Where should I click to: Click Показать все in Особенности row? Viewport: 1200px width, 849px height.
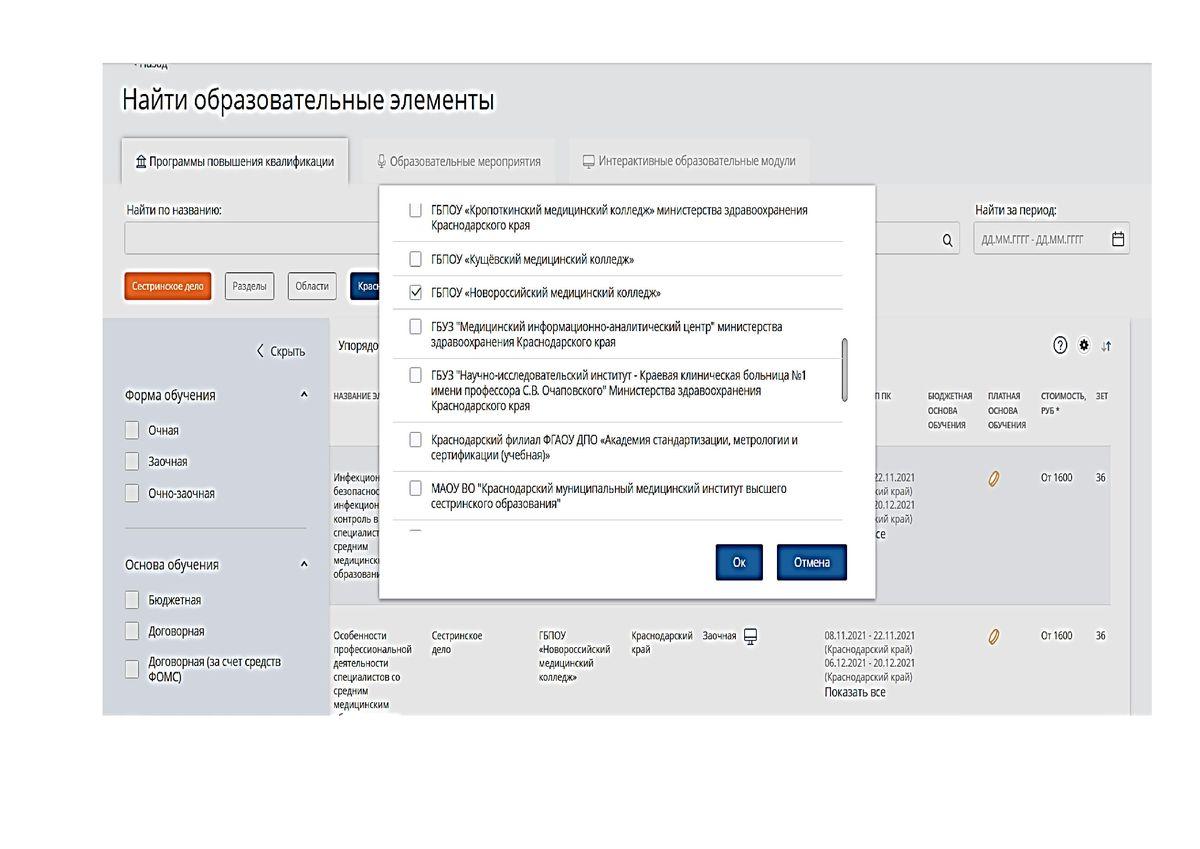coord(855,692)
